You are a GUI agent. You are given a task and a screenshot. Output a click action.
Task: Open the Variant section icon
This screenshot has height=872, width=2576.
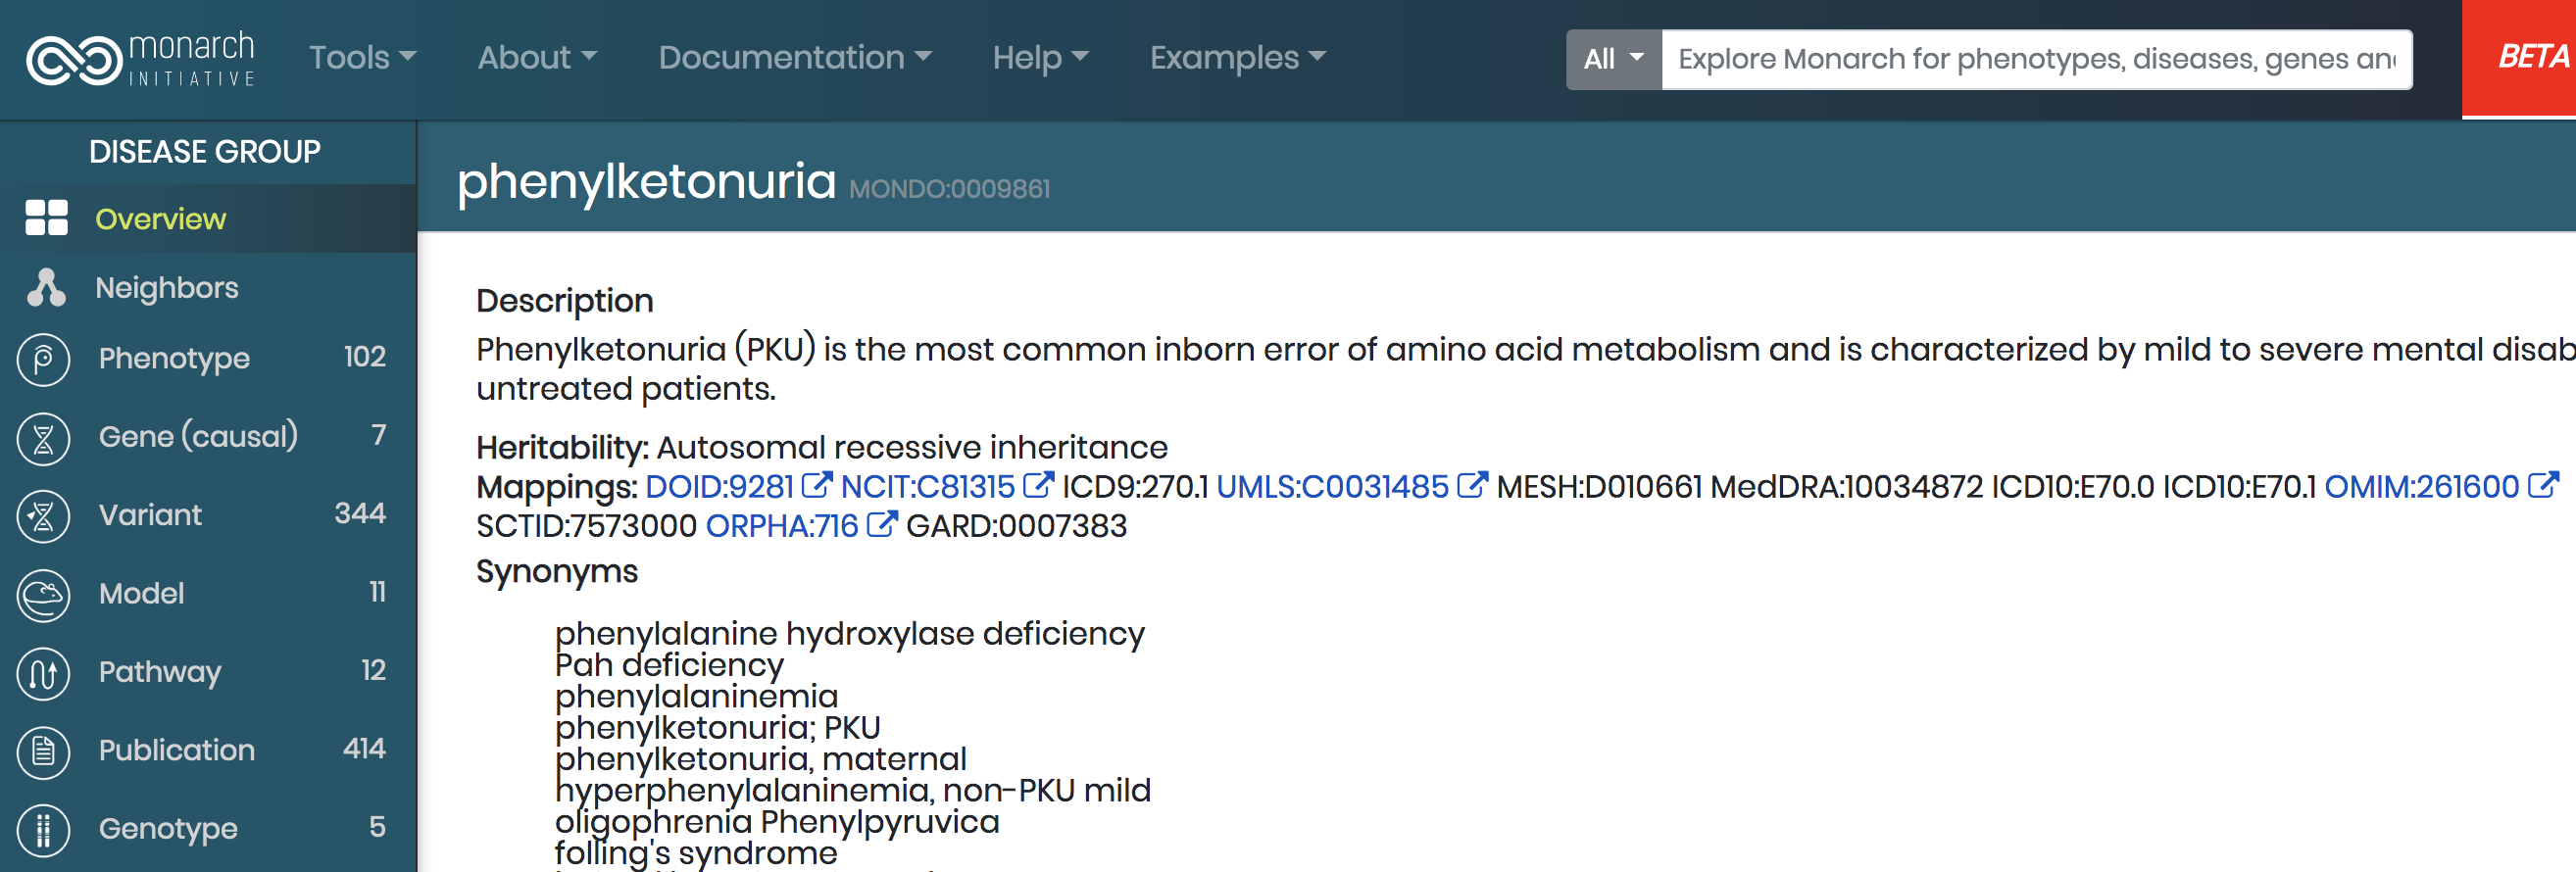42,515
